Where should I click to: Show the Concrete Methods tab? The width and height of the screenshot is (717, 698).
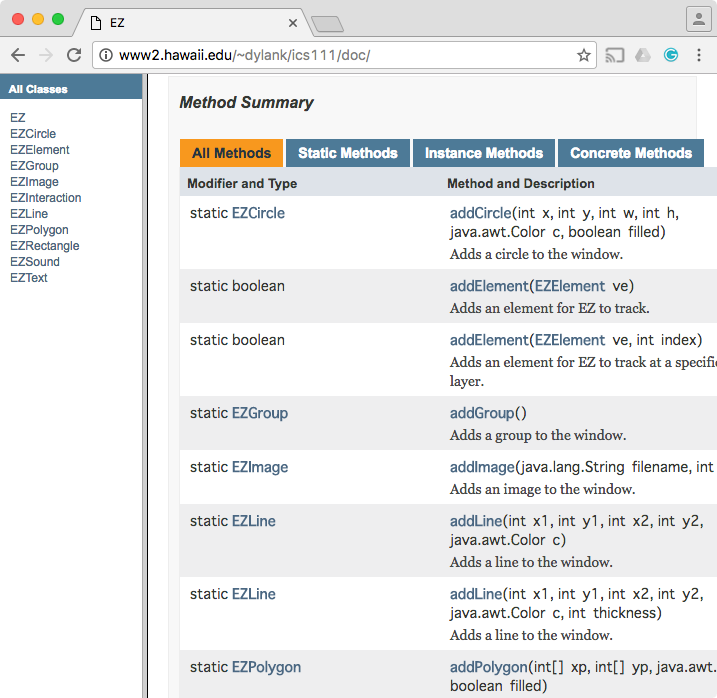pos(630,153)
